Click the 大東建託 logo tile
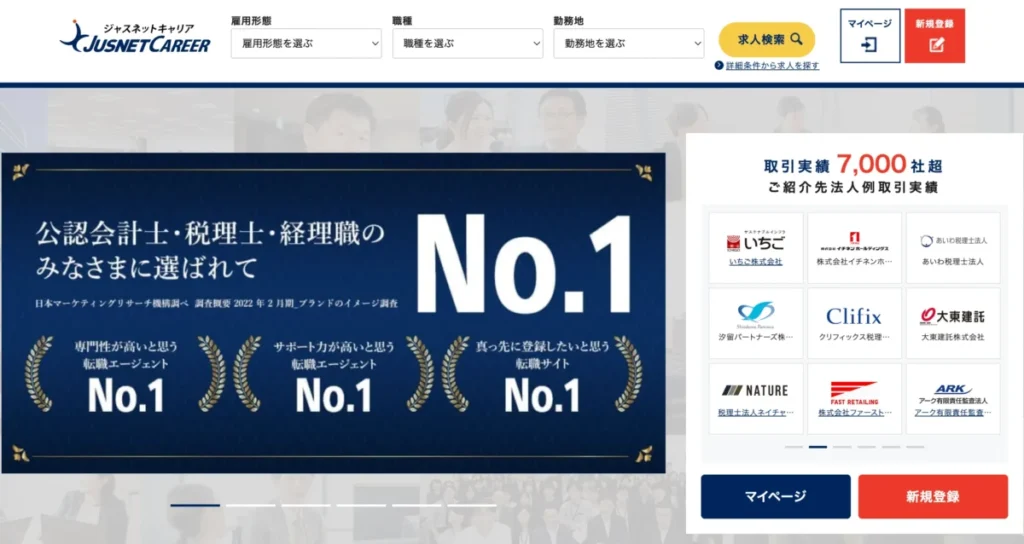Screen dimensions: 1024x544 coord(953,323)
